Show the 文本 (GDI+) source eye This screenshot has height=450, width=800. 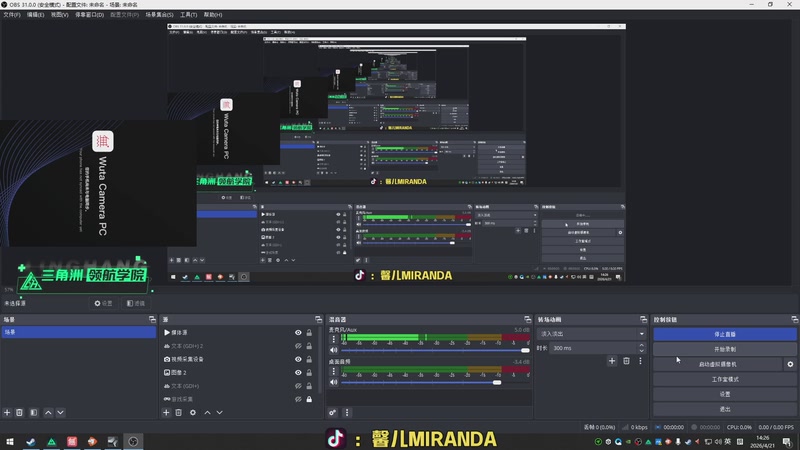tap(298, 386)
